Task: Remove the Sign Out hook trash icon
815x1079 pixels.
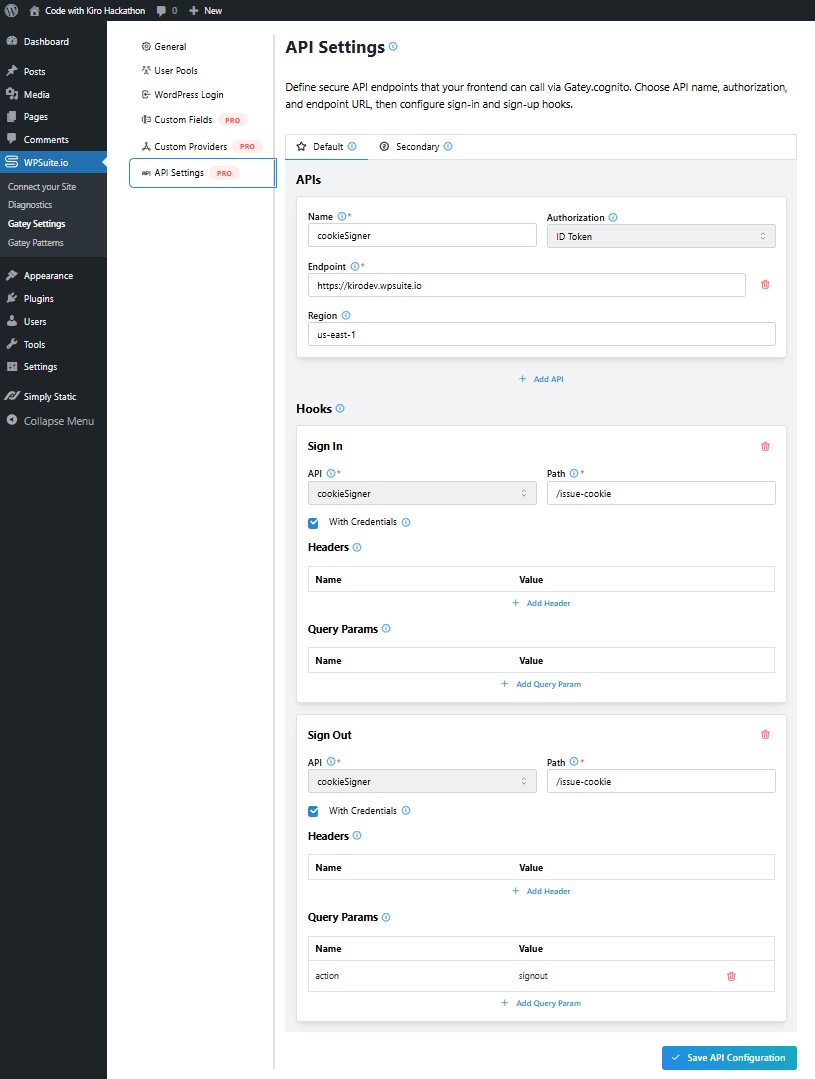Action: (x=765, y=735)
